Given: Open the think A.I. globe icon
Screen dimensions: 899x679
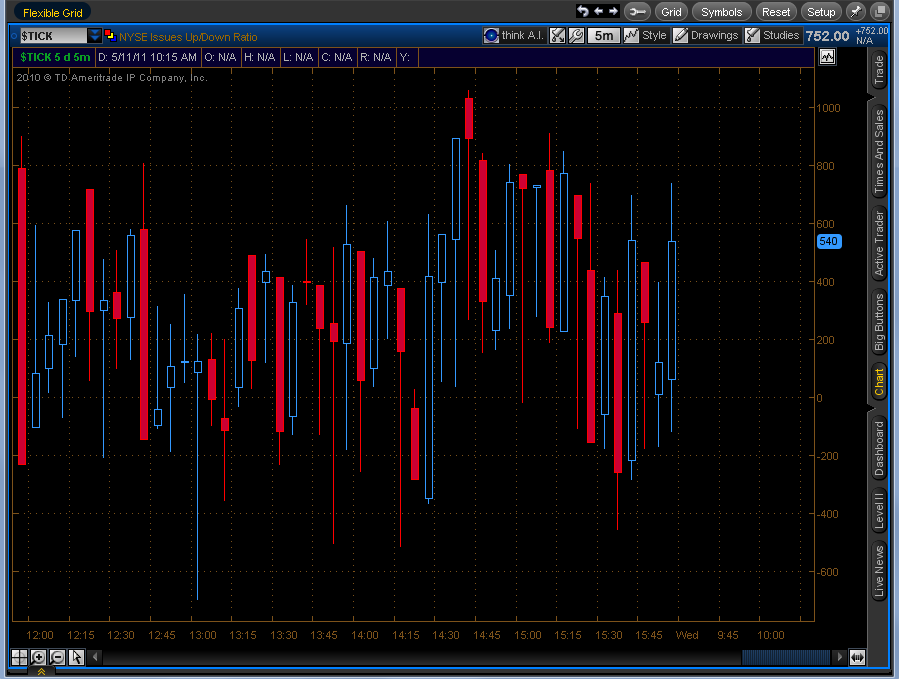Looking at the screenshot, I should click(491, 36).
